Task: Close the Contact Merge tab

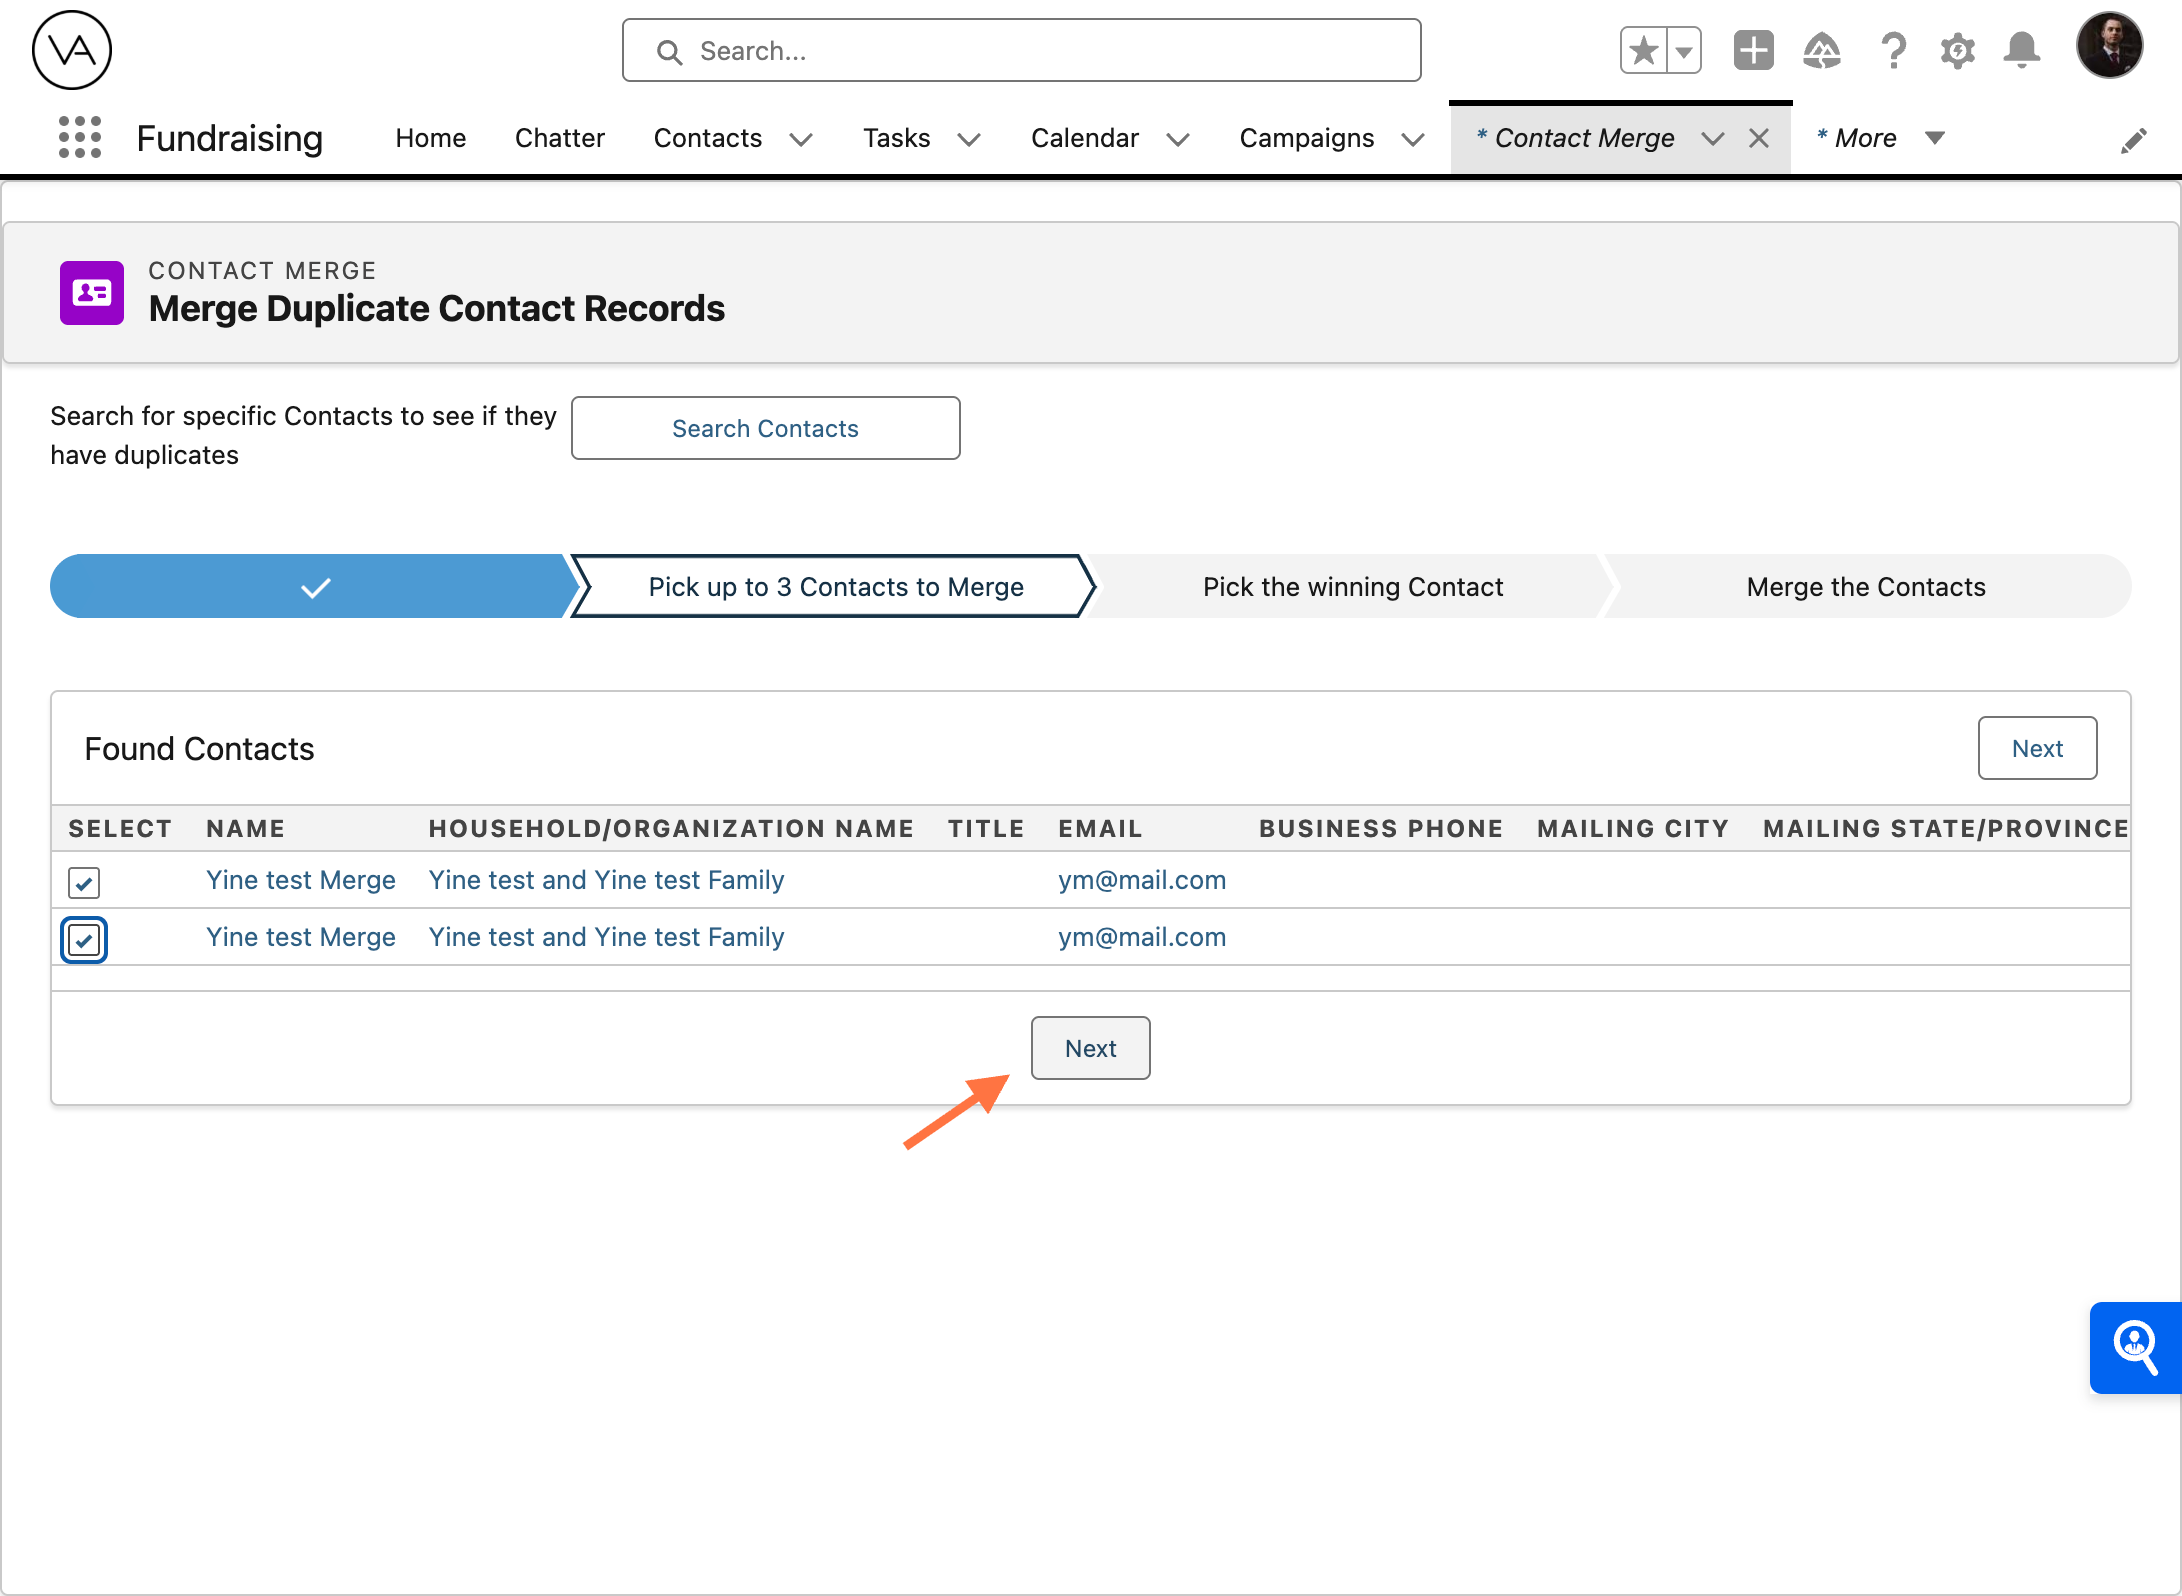Action: (x=1759, y=138)
